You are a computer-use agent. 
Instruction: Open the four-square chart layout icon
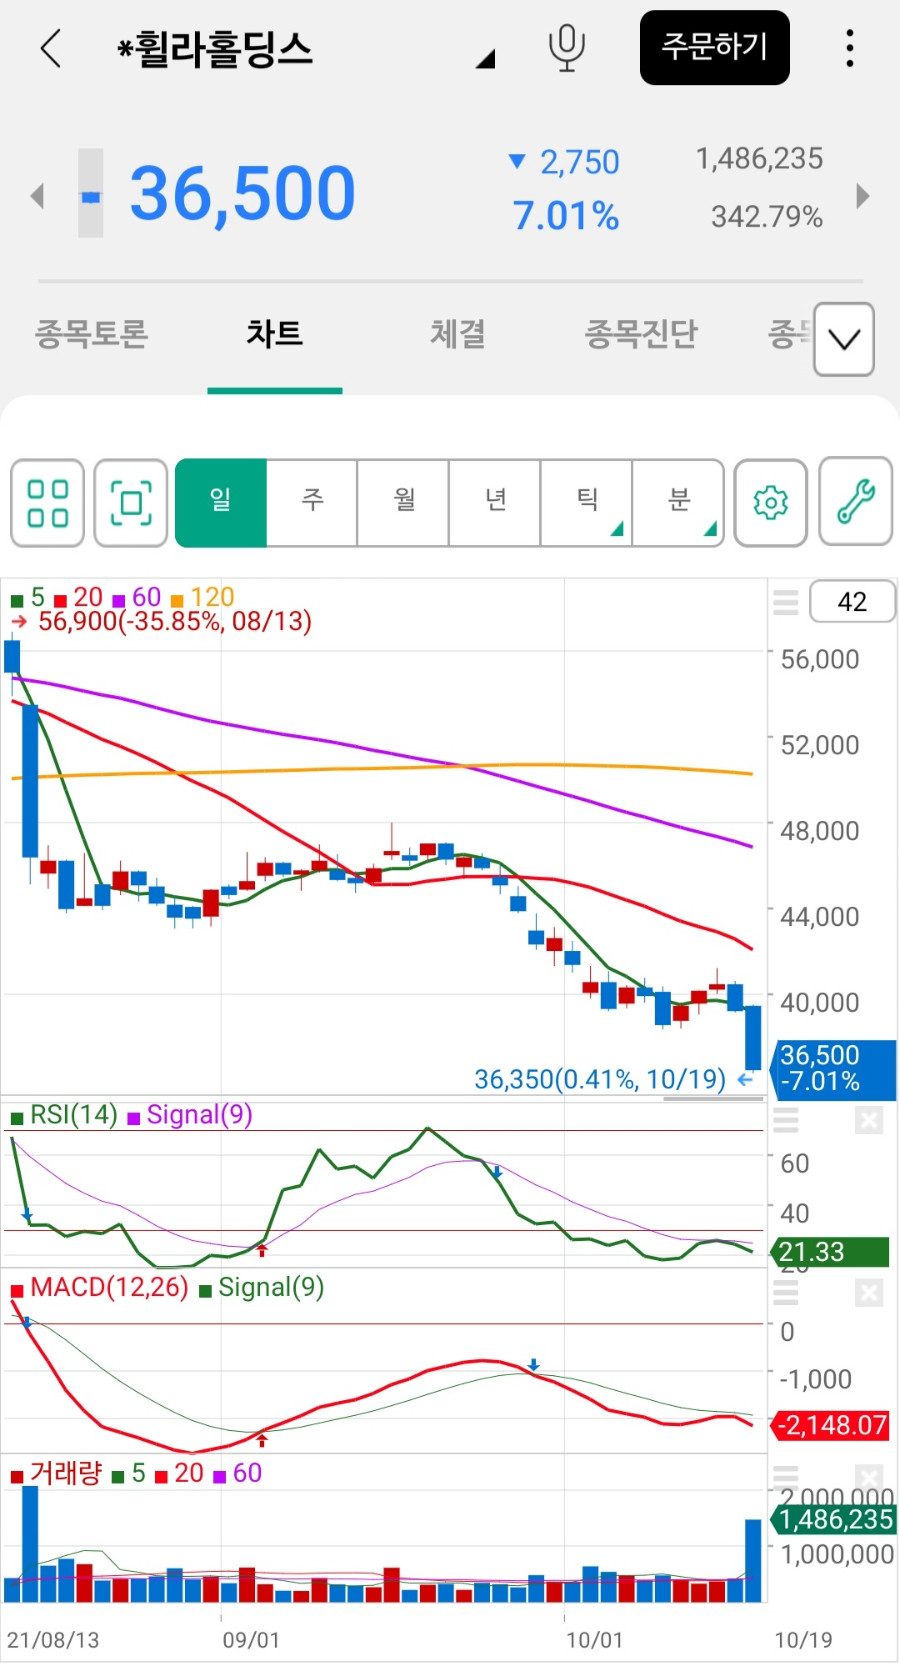pos(47,503)
